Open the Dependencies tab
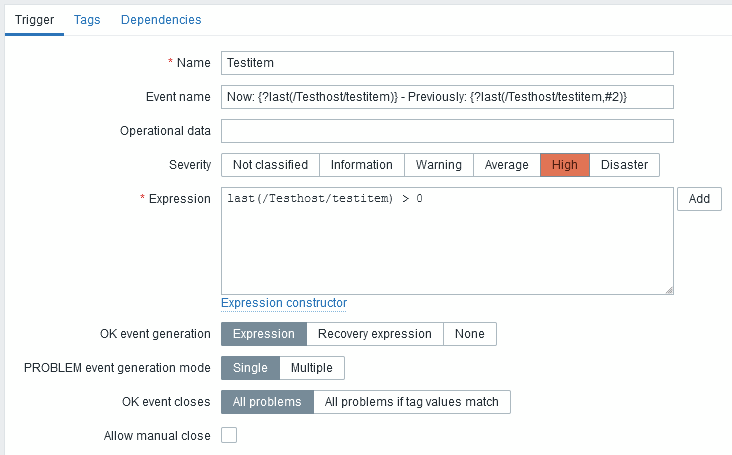The height and width of the screenshot is (455, 732). [x=161, y=19]
